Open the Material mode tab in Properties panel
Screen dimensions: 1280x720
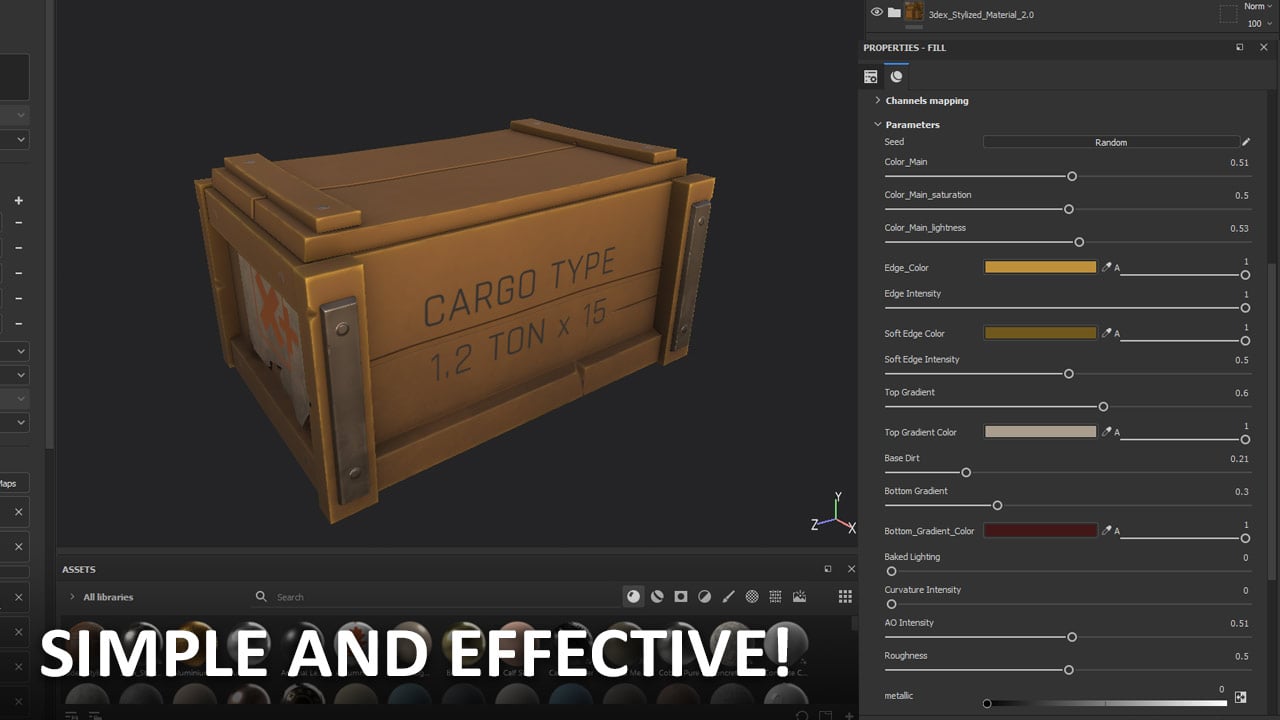[897, 76]
